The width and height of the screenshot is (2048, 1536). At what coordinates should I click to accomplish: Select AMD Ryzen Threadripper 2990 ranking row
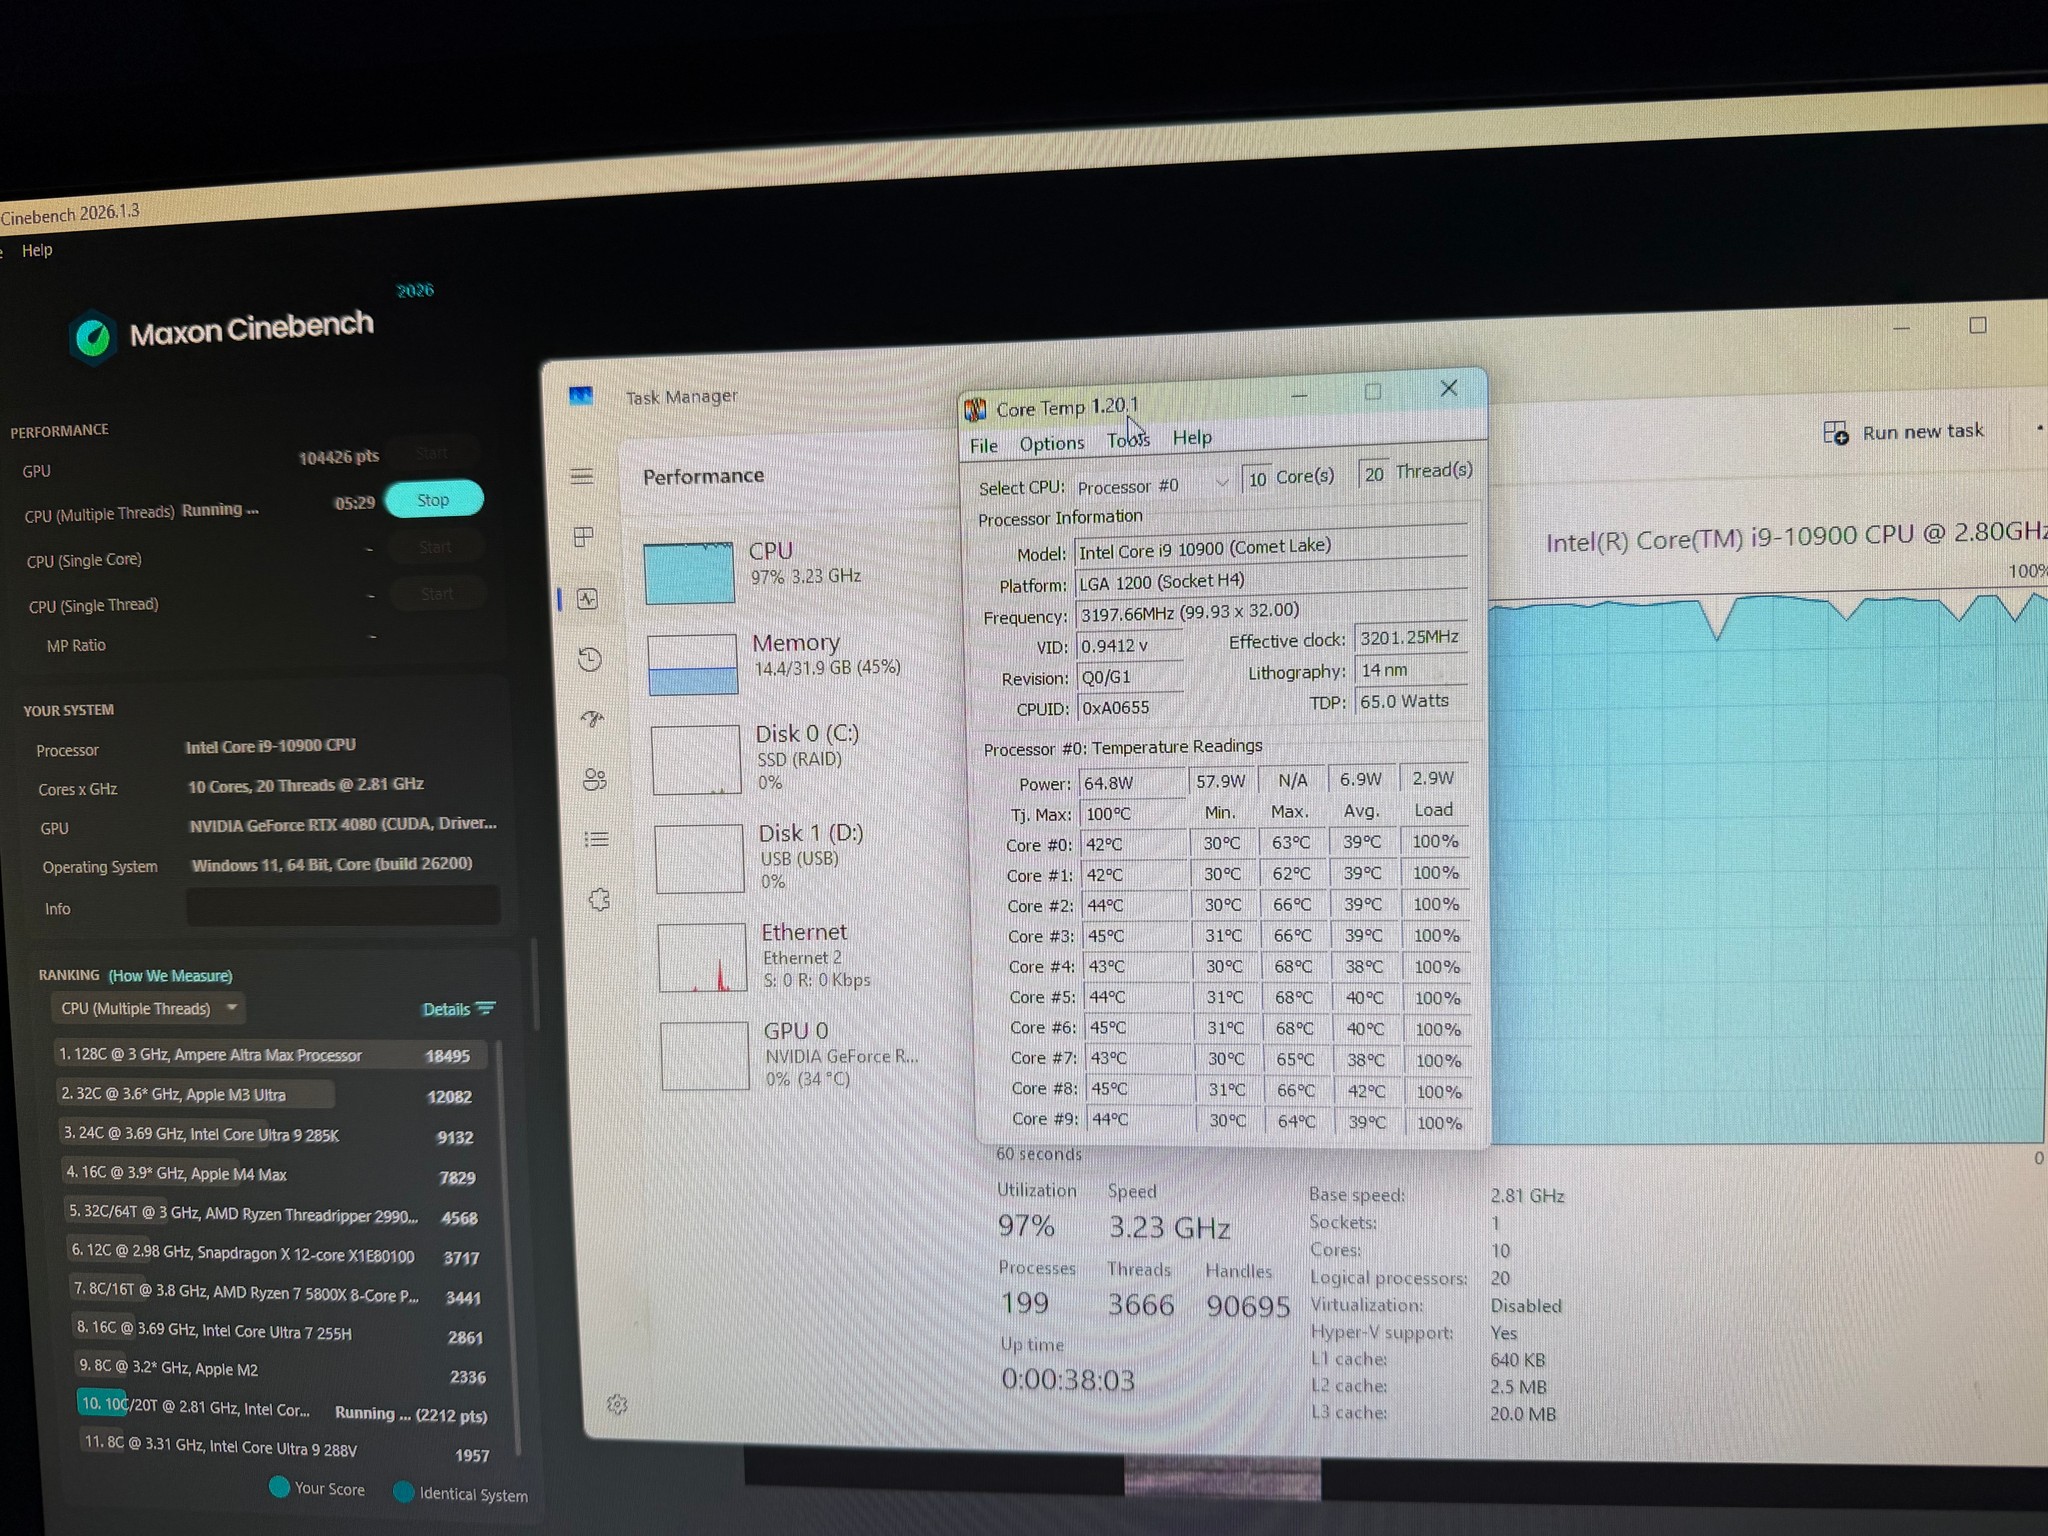[x=274, y=1215]
